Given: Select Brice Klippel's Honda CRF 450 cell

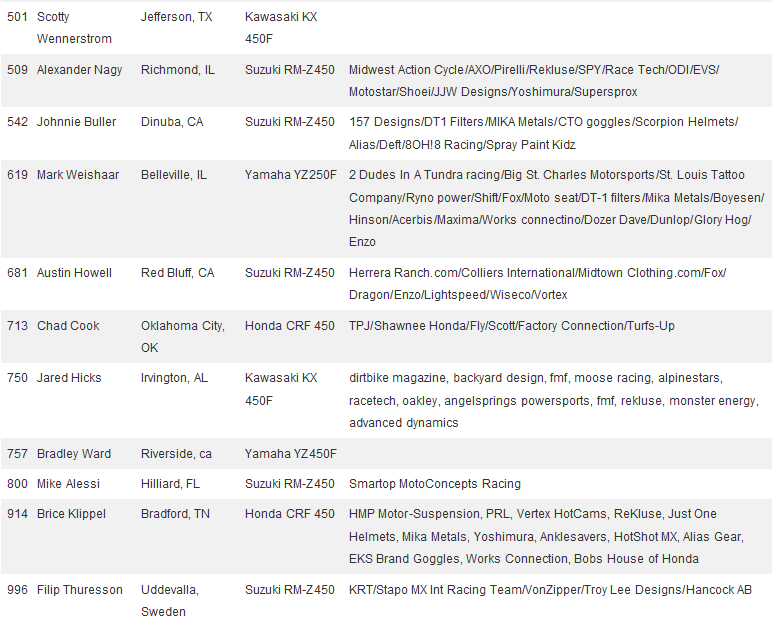Looking at the screenshot, I should (290, 514).
